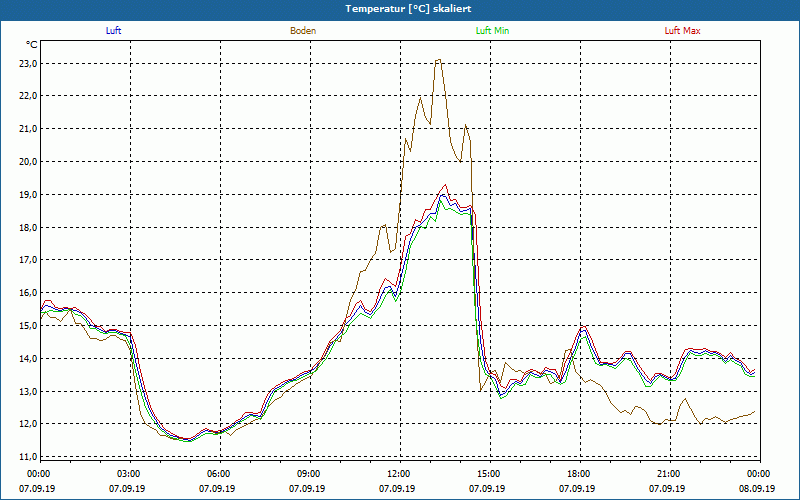
Task: Click the 11,0 value on the temperature axis
Action: (x=28, y=457)
